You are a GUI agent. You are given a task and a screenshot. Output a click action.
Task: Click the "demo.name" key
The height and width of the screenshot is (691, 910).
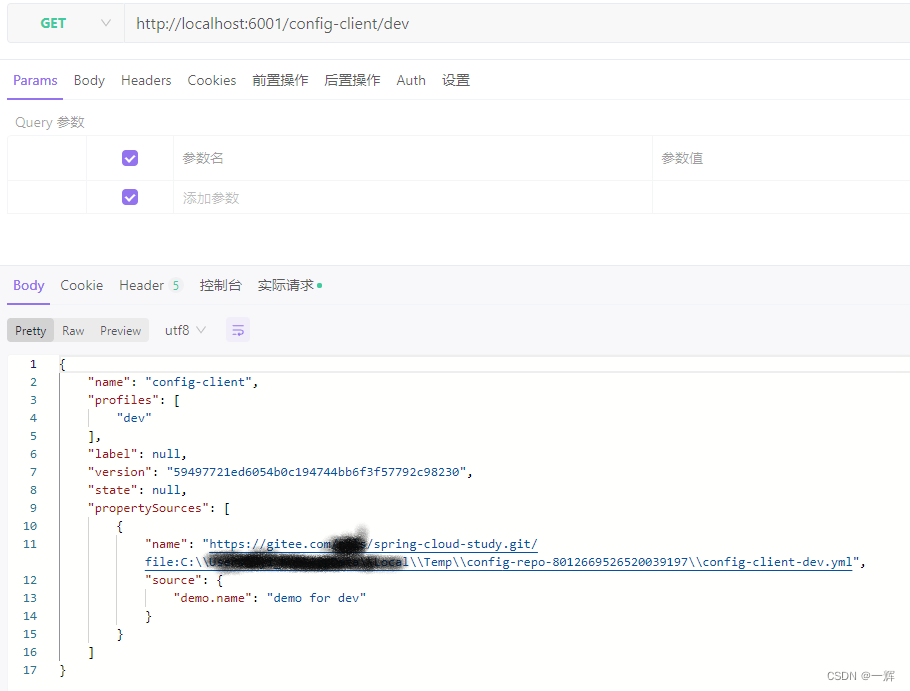[x=212, y=598]
